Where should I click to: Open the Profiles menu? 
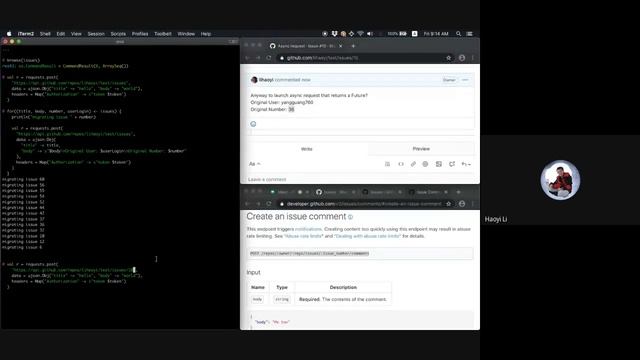point(140,34)
